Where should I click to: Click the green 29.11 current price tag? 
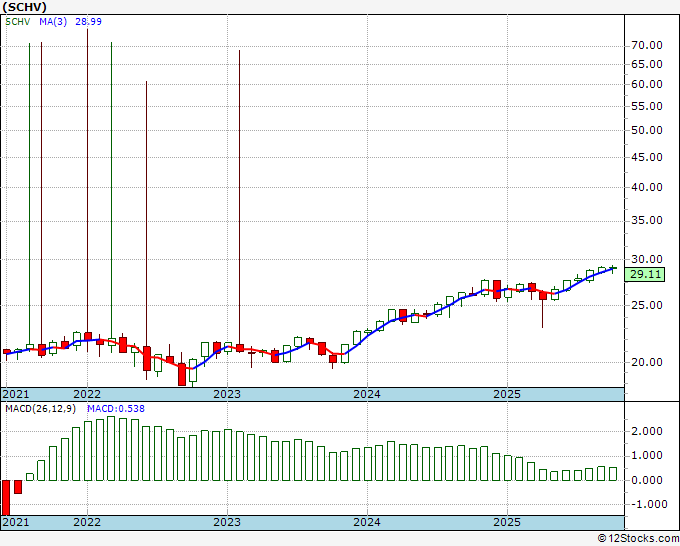tap(645, 274)
